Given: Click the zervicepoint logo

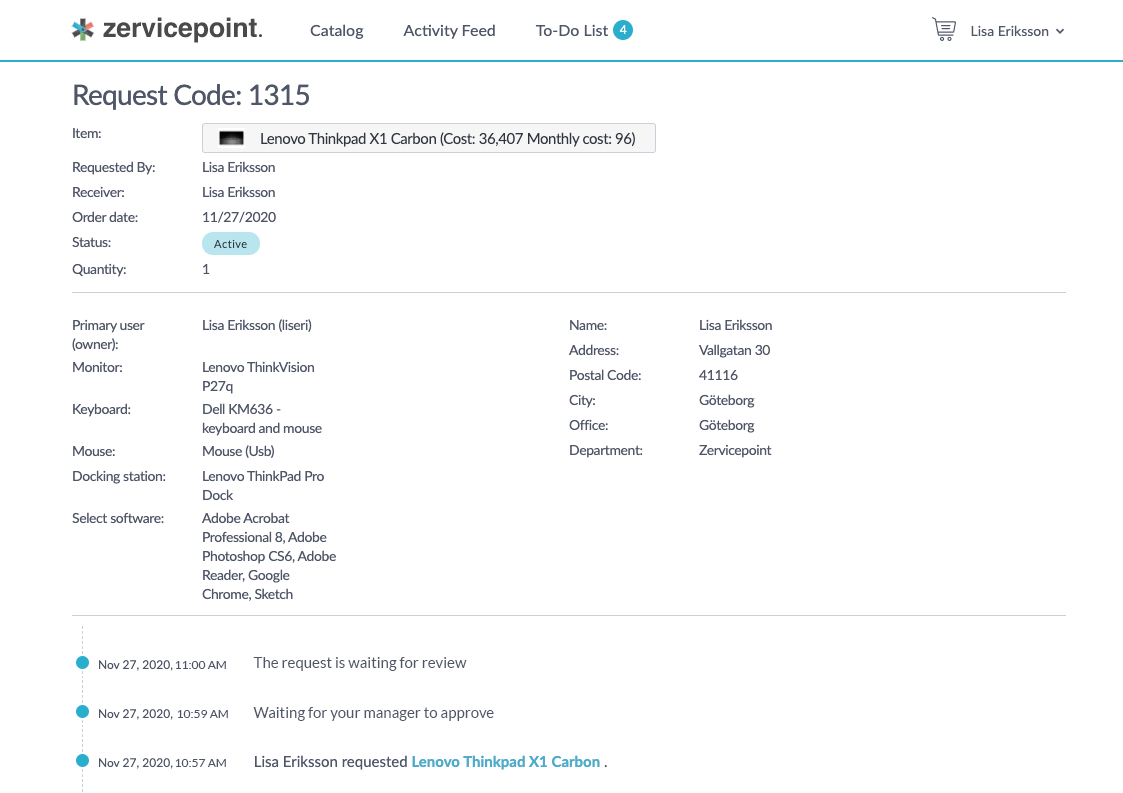Looking at the screenshot, I should pyautogui.click(x=167, y=30).
